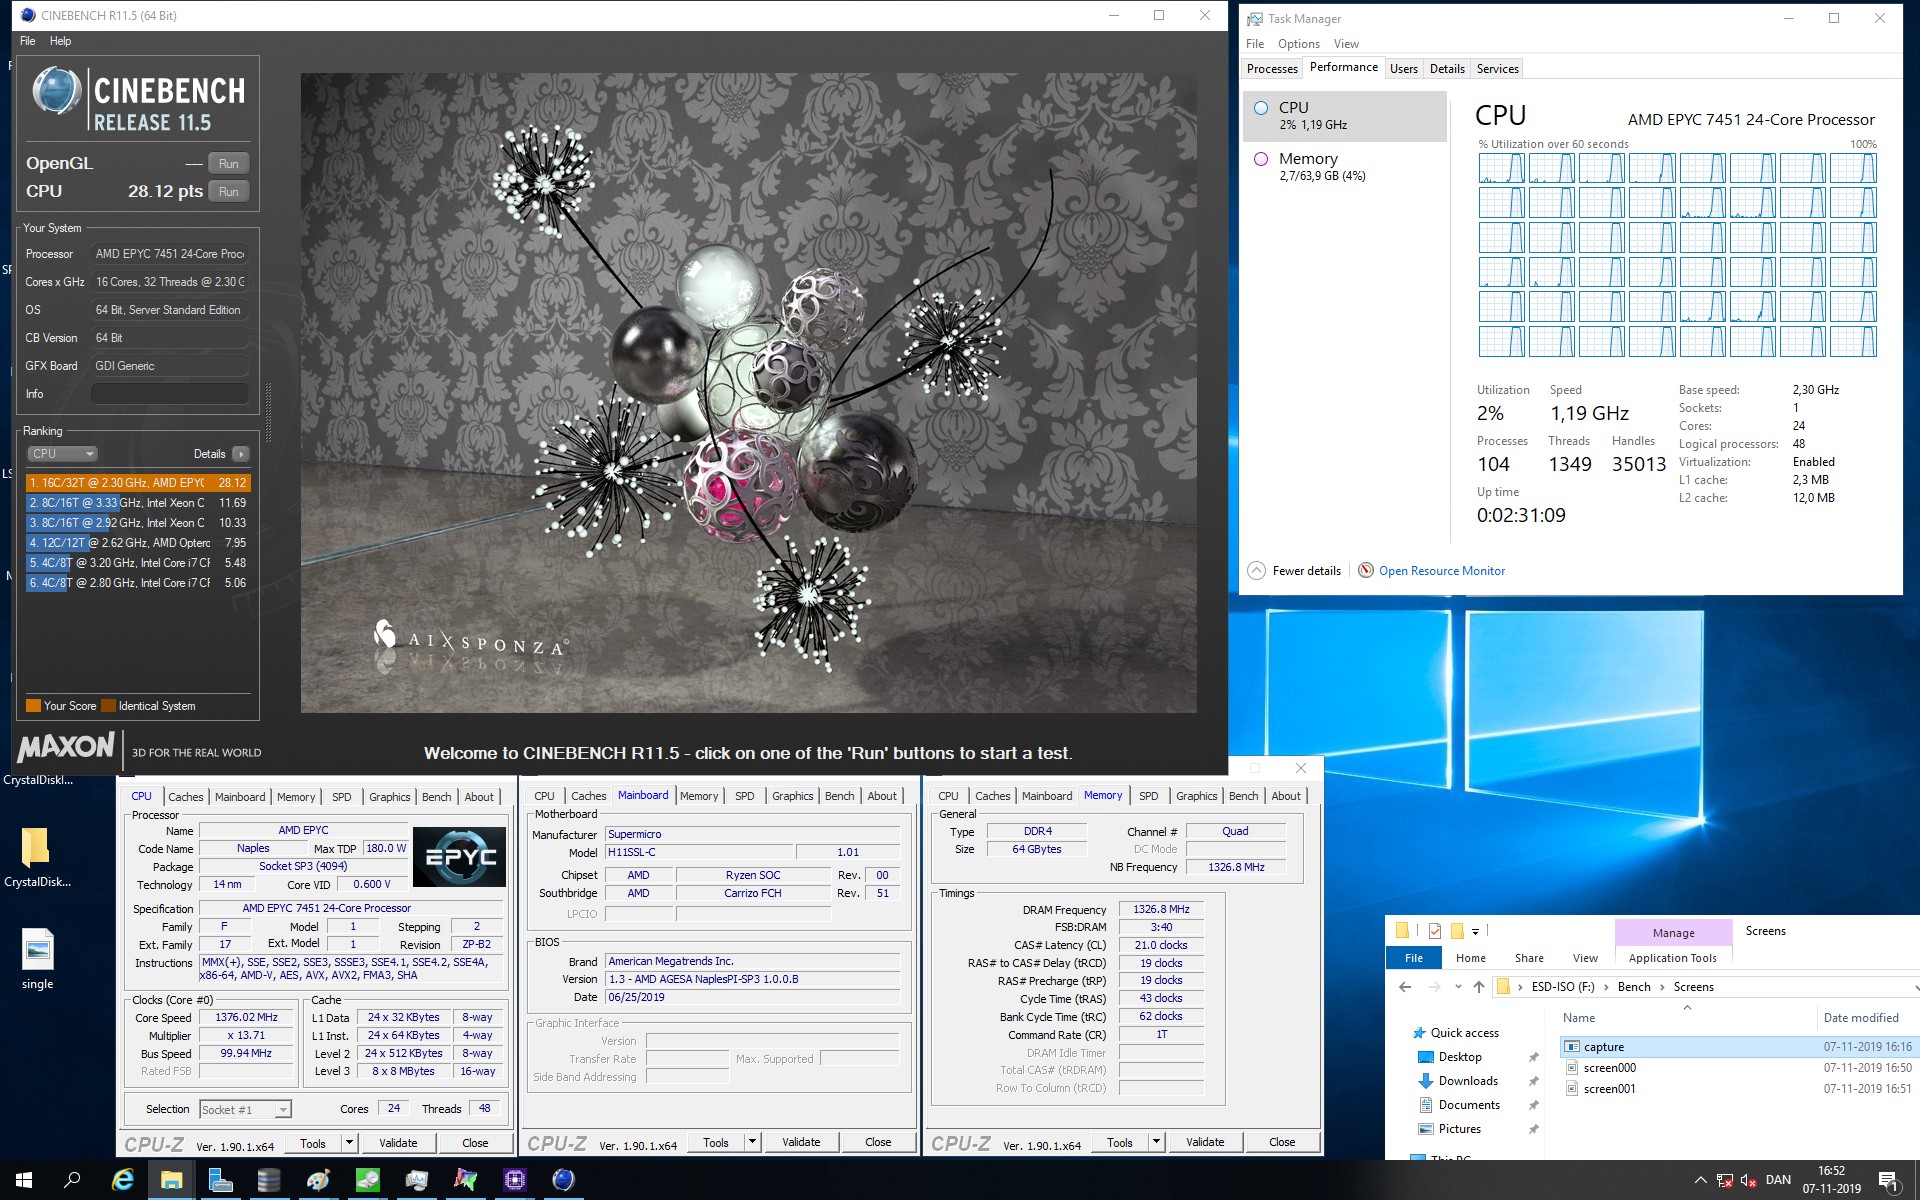The width and height of the screenshot is (1920, 1200).
Task: Show hidden tray icons chevron
Action: (1700, 1180)
